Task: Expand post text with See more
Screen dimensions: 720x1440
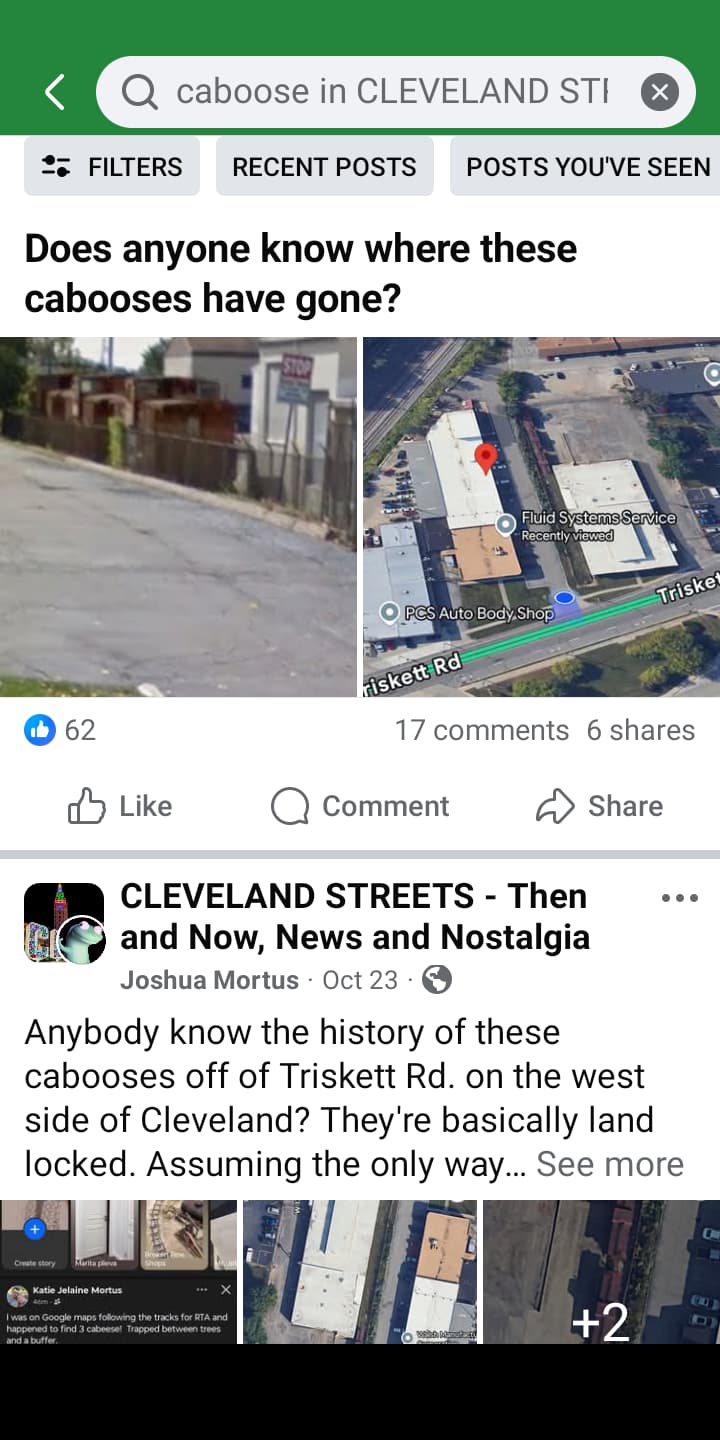Action: tap(610, 1164)
